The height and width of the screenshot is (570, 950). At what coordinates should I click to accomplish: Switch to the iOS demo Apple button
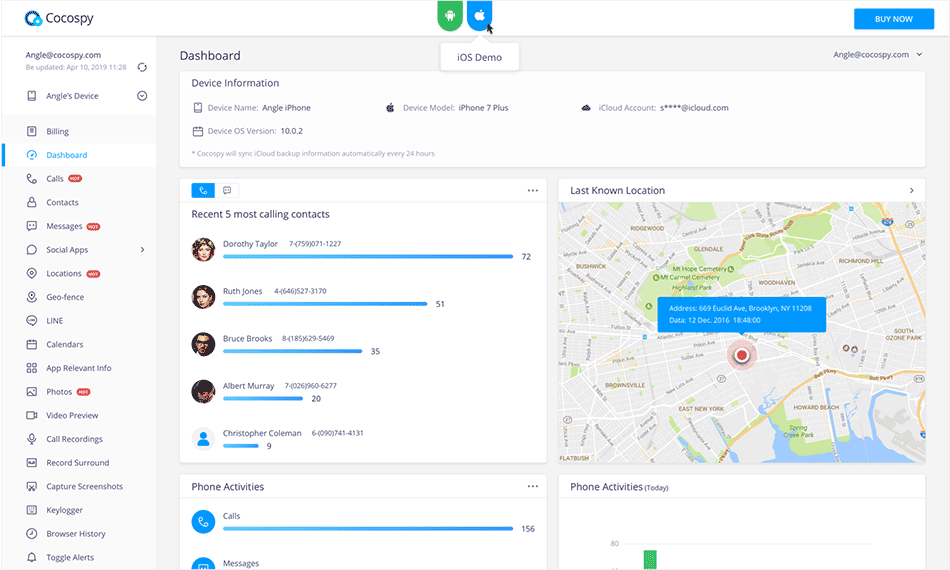479,15
